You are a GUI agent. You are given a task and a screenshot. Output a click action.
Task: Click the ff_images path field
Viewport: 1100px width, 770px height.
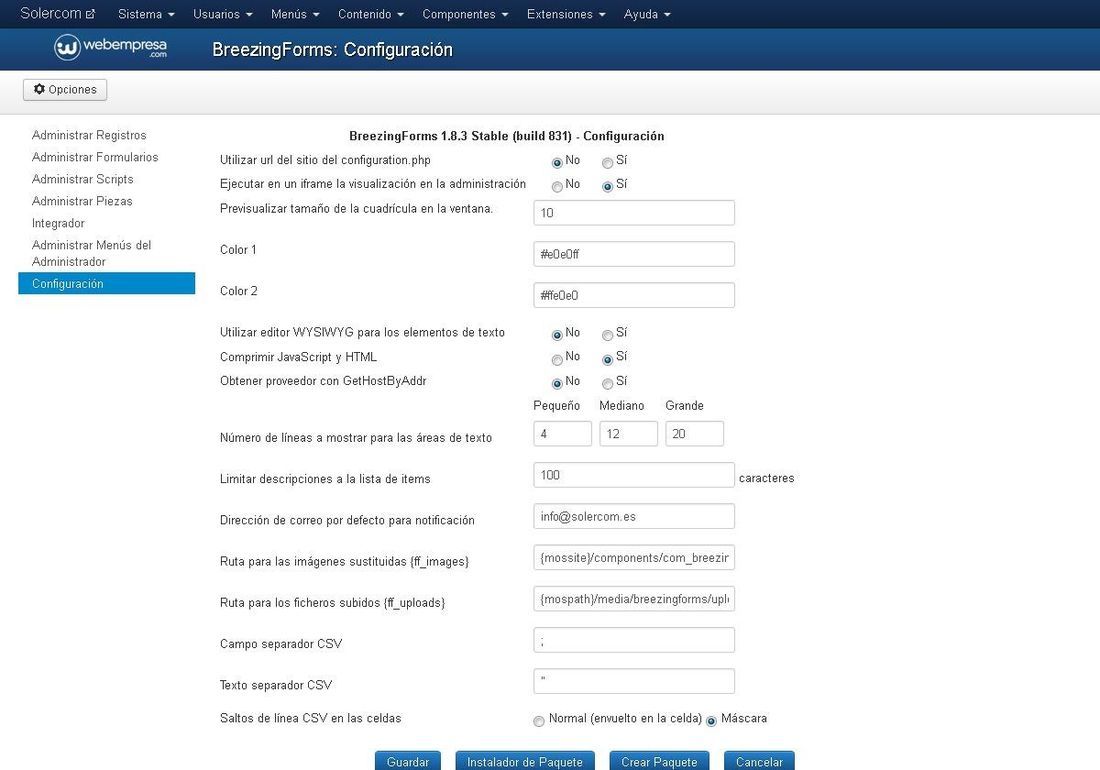(x=634, y=558)
